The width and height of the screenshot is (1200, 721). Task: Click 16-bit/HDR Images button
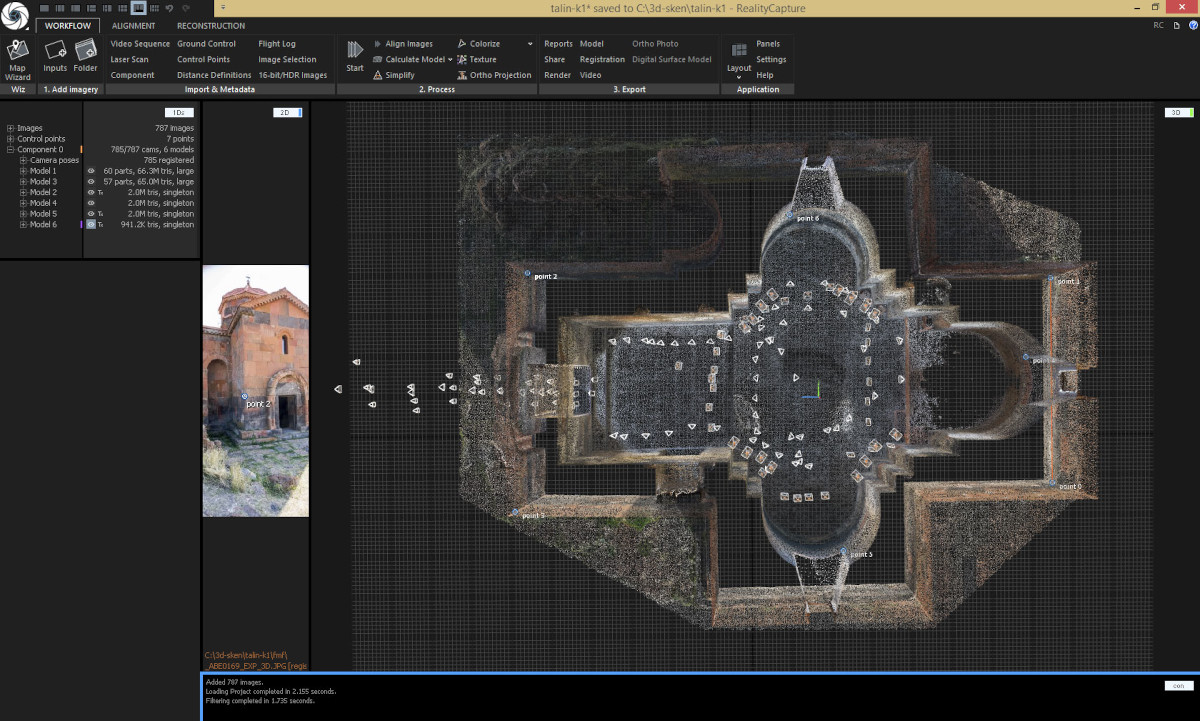point(293,75)
